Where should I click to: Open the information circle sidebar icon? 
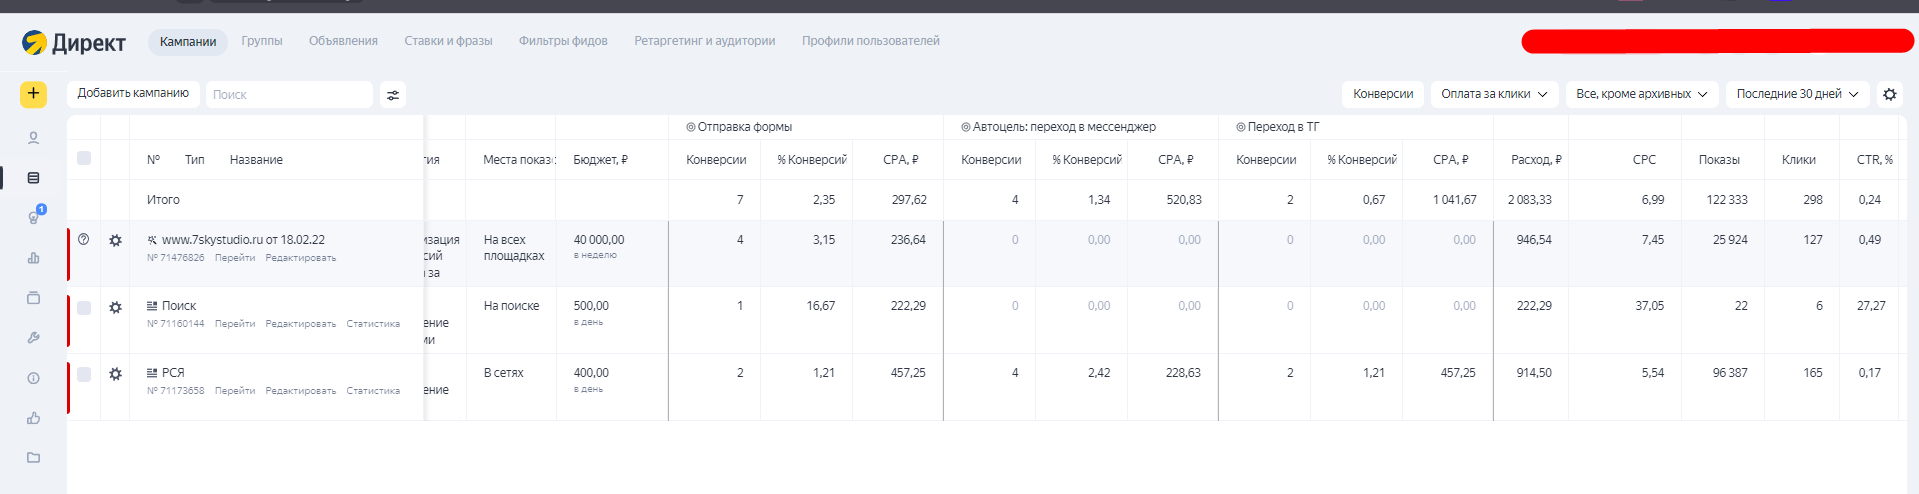point(33,378)
